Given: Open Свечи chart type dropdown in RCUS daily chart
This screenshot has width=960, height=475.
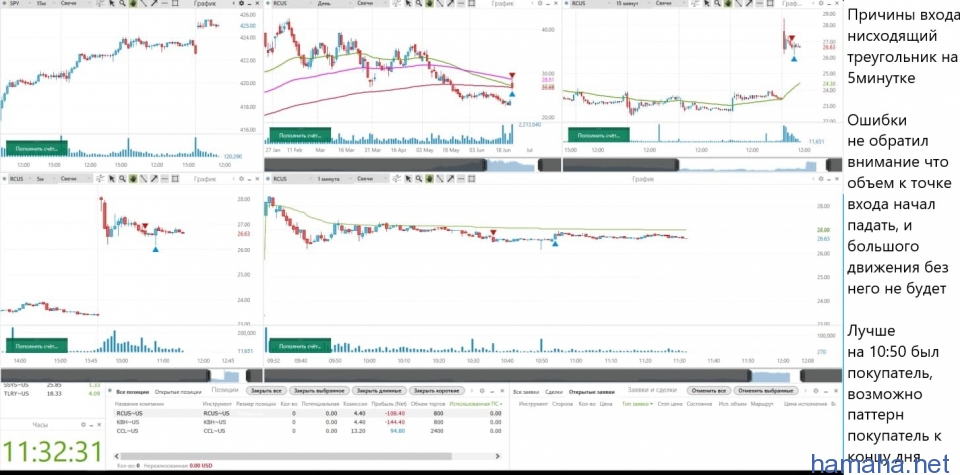Looking at the screenshot, I should (x=373, y=4).
